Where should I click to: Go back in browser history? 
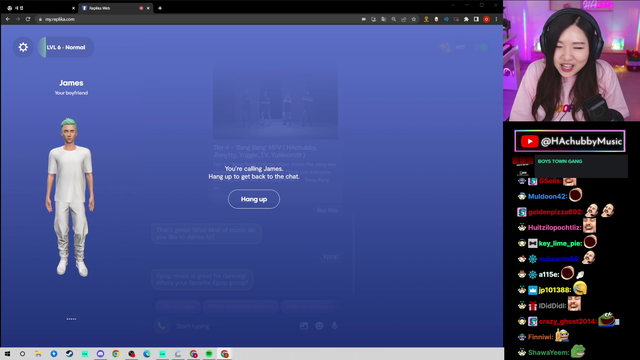8,19
